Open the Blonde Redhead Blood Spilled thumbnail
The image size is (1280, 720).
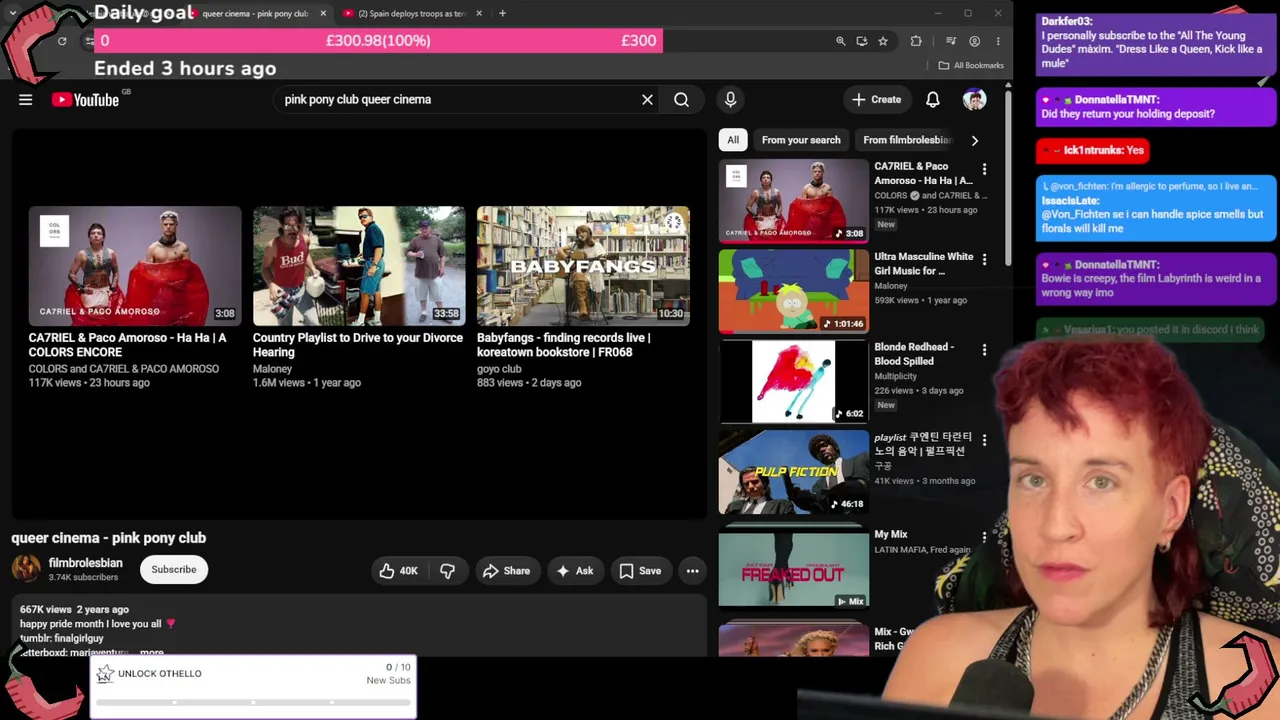tap(794, 381)
